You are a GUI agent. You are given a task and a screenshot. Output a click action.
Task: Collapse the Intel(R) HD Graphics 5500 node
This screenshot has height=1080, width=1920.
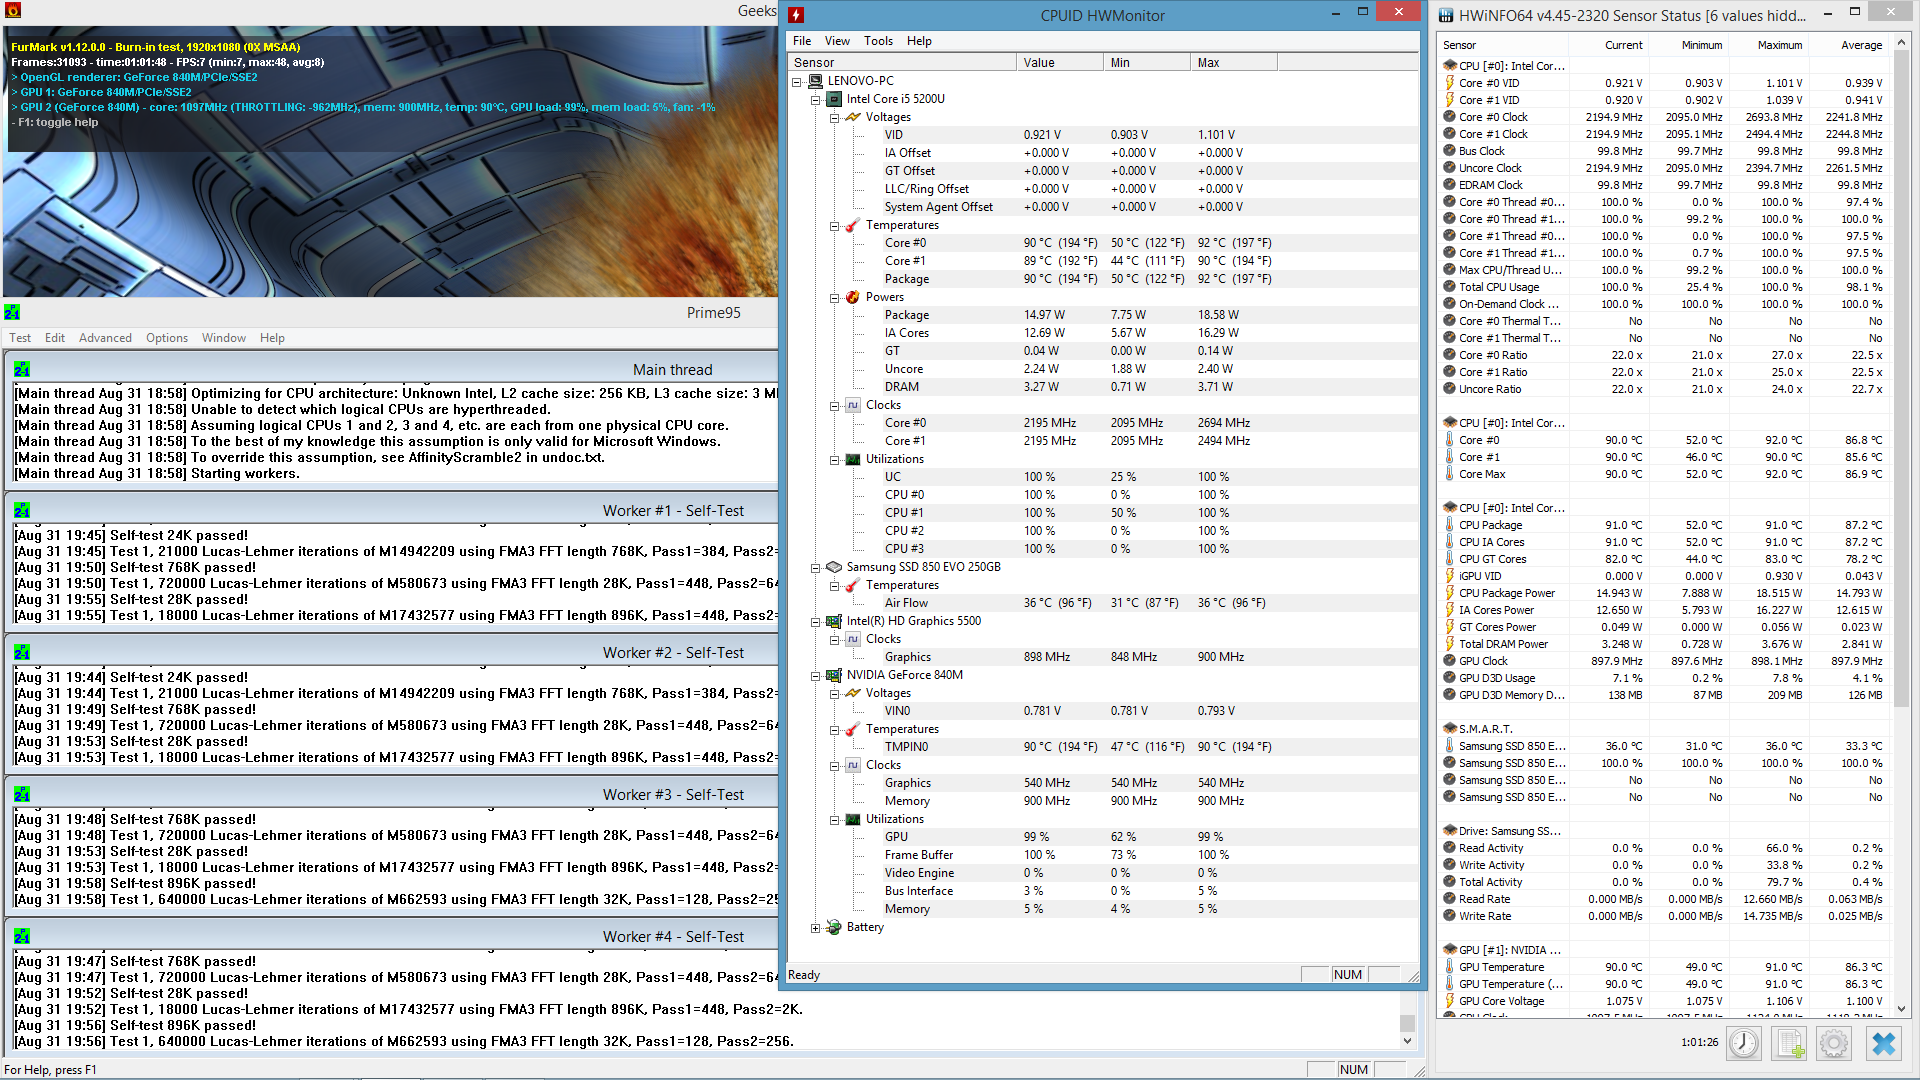[x=815, y=622]
